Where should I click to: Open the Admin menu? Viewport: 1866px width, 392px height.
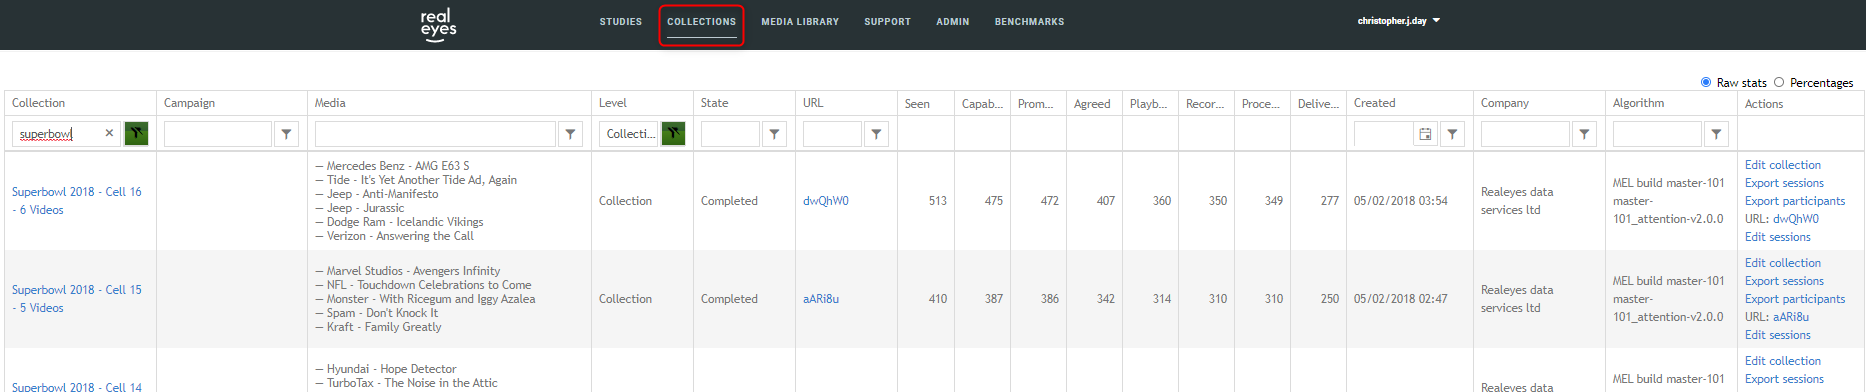953,22
